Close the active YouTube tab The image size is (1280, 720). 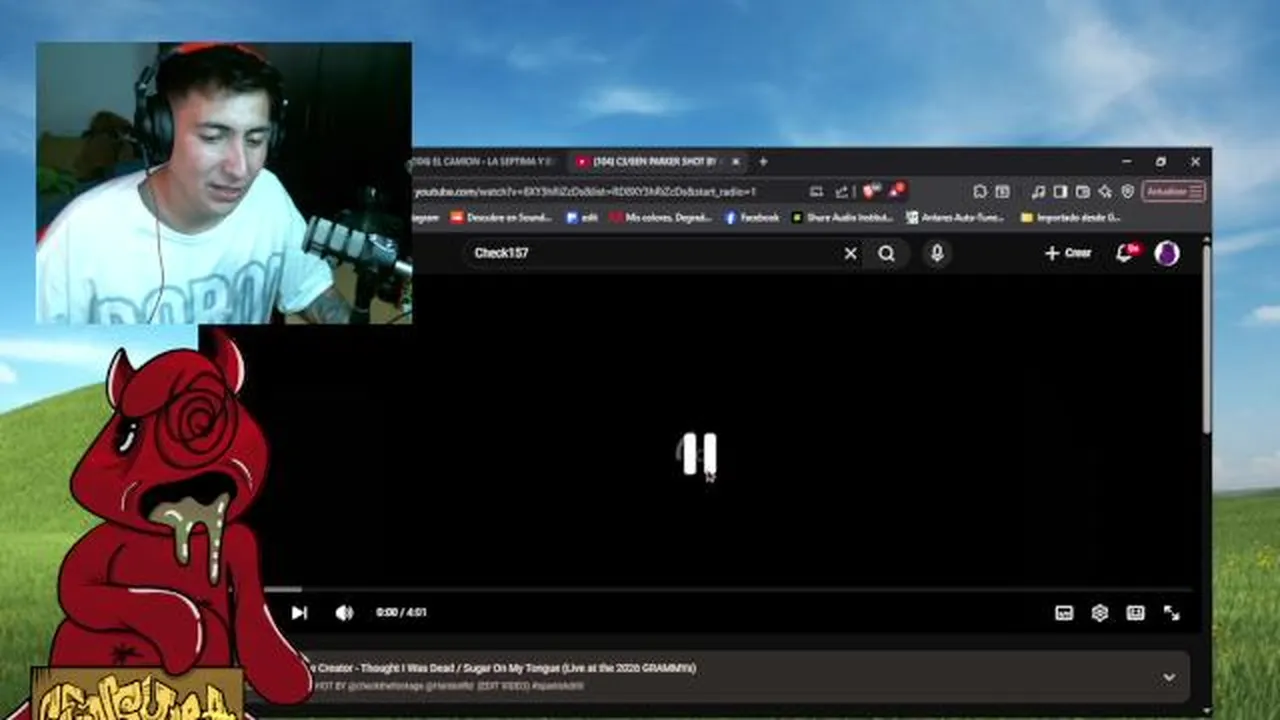pyautogui.click(x=736, y=161)
